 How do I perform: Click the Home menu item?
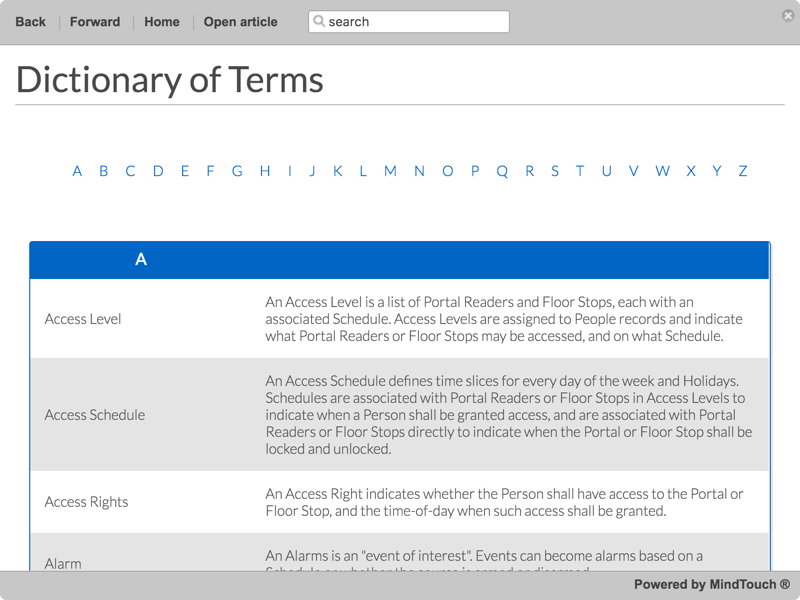point(161,21)
